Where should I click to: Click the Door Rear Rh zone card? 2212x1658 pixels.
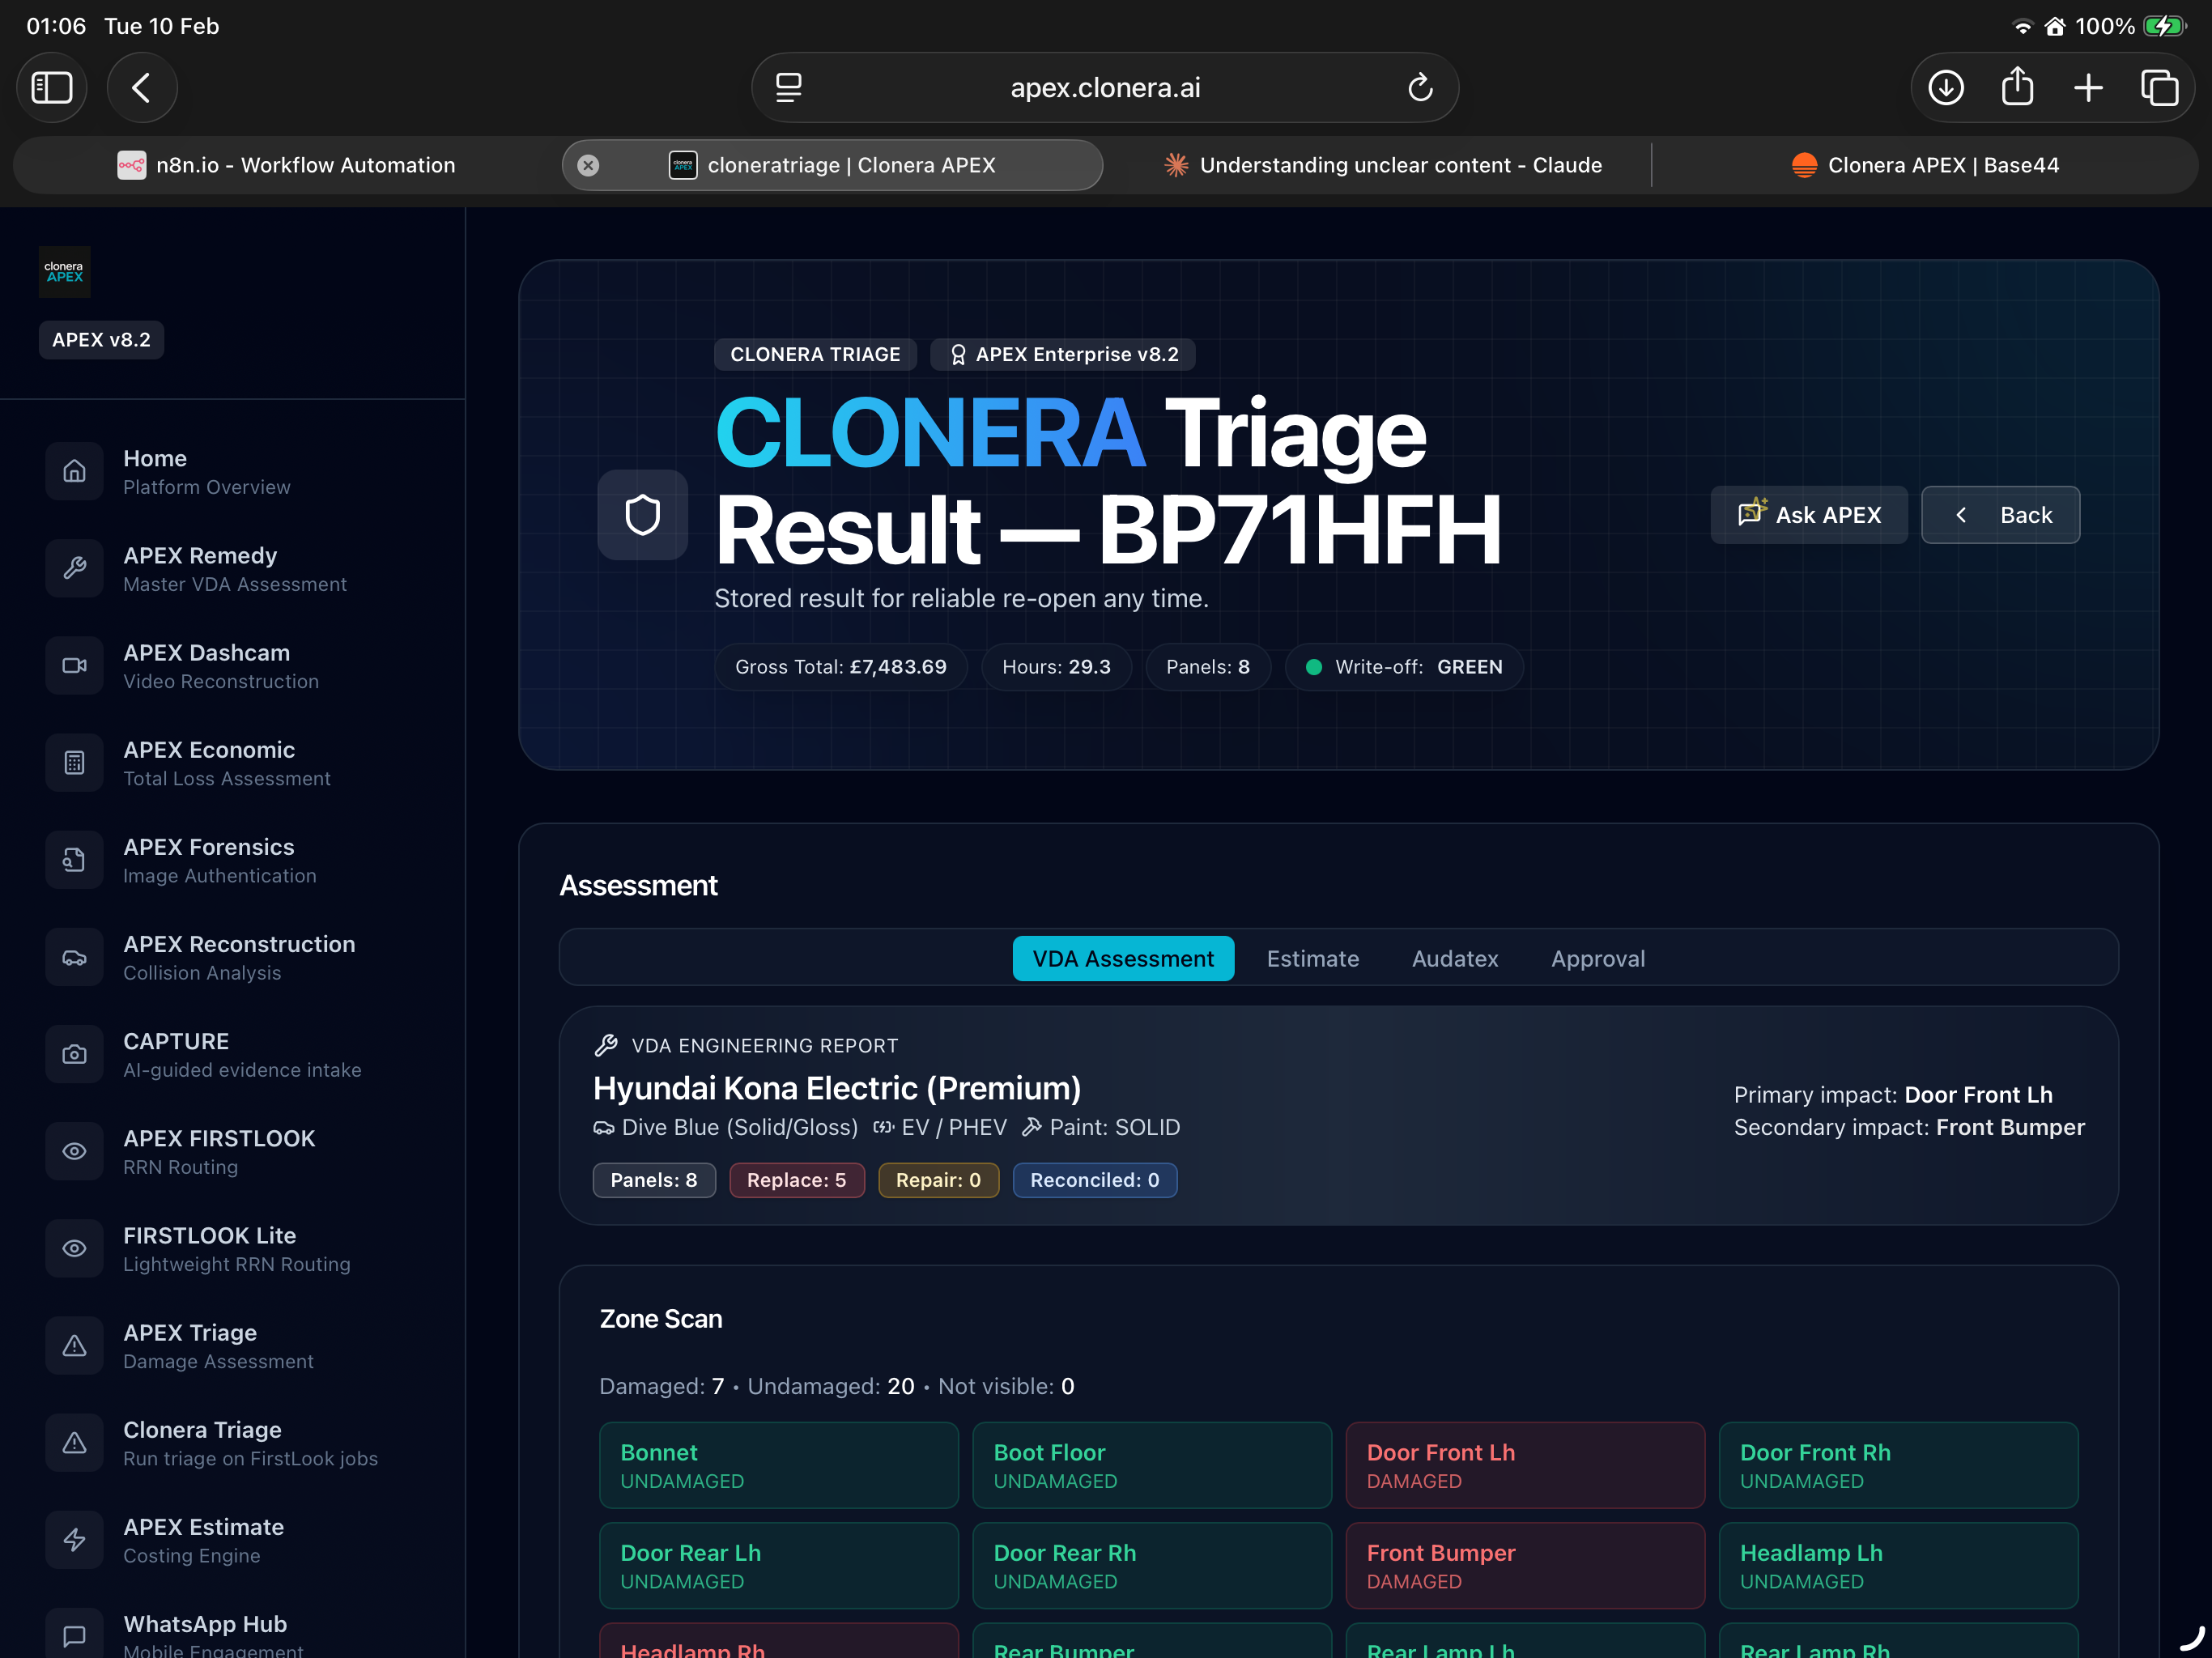1152,1565
